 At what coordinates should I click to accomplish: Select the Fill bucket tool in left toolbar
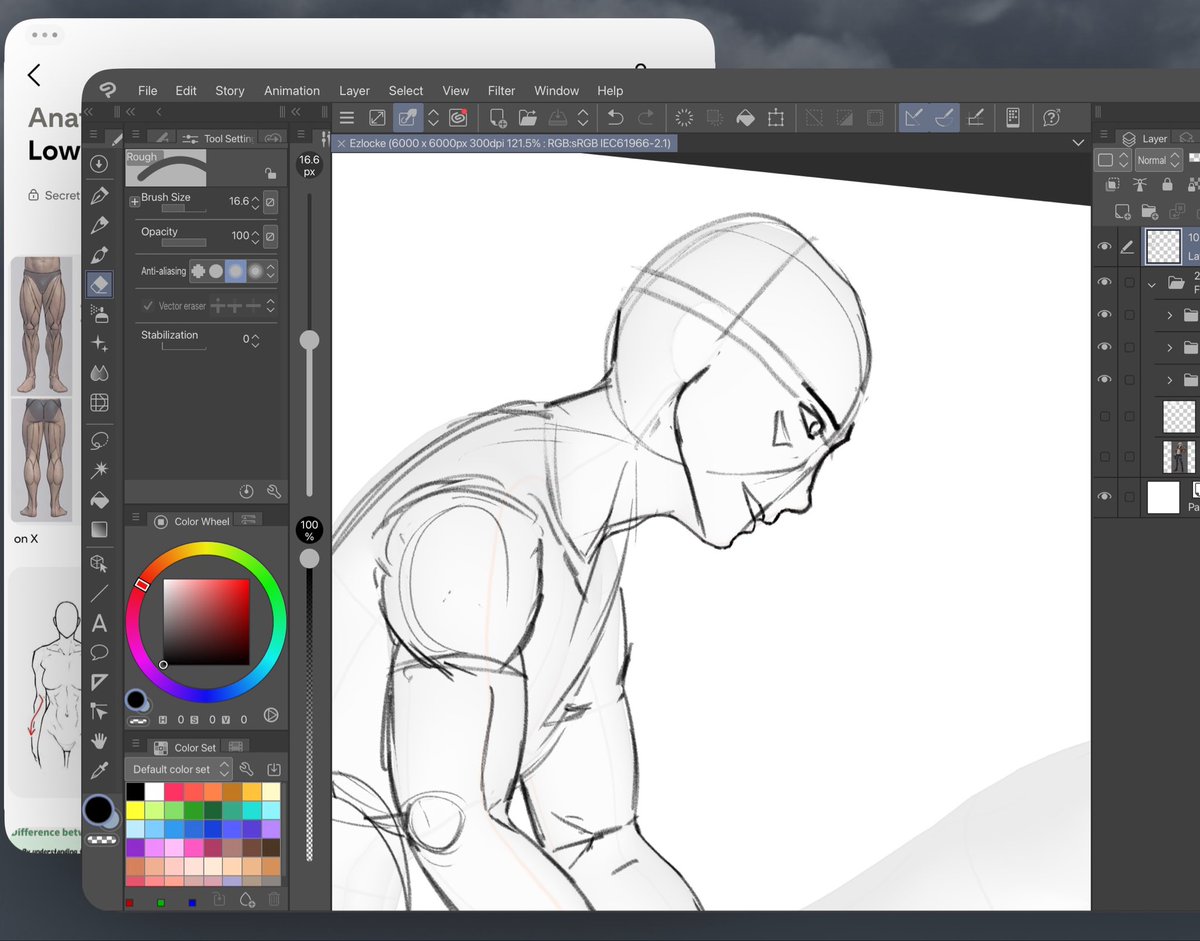tap(99, 499)
